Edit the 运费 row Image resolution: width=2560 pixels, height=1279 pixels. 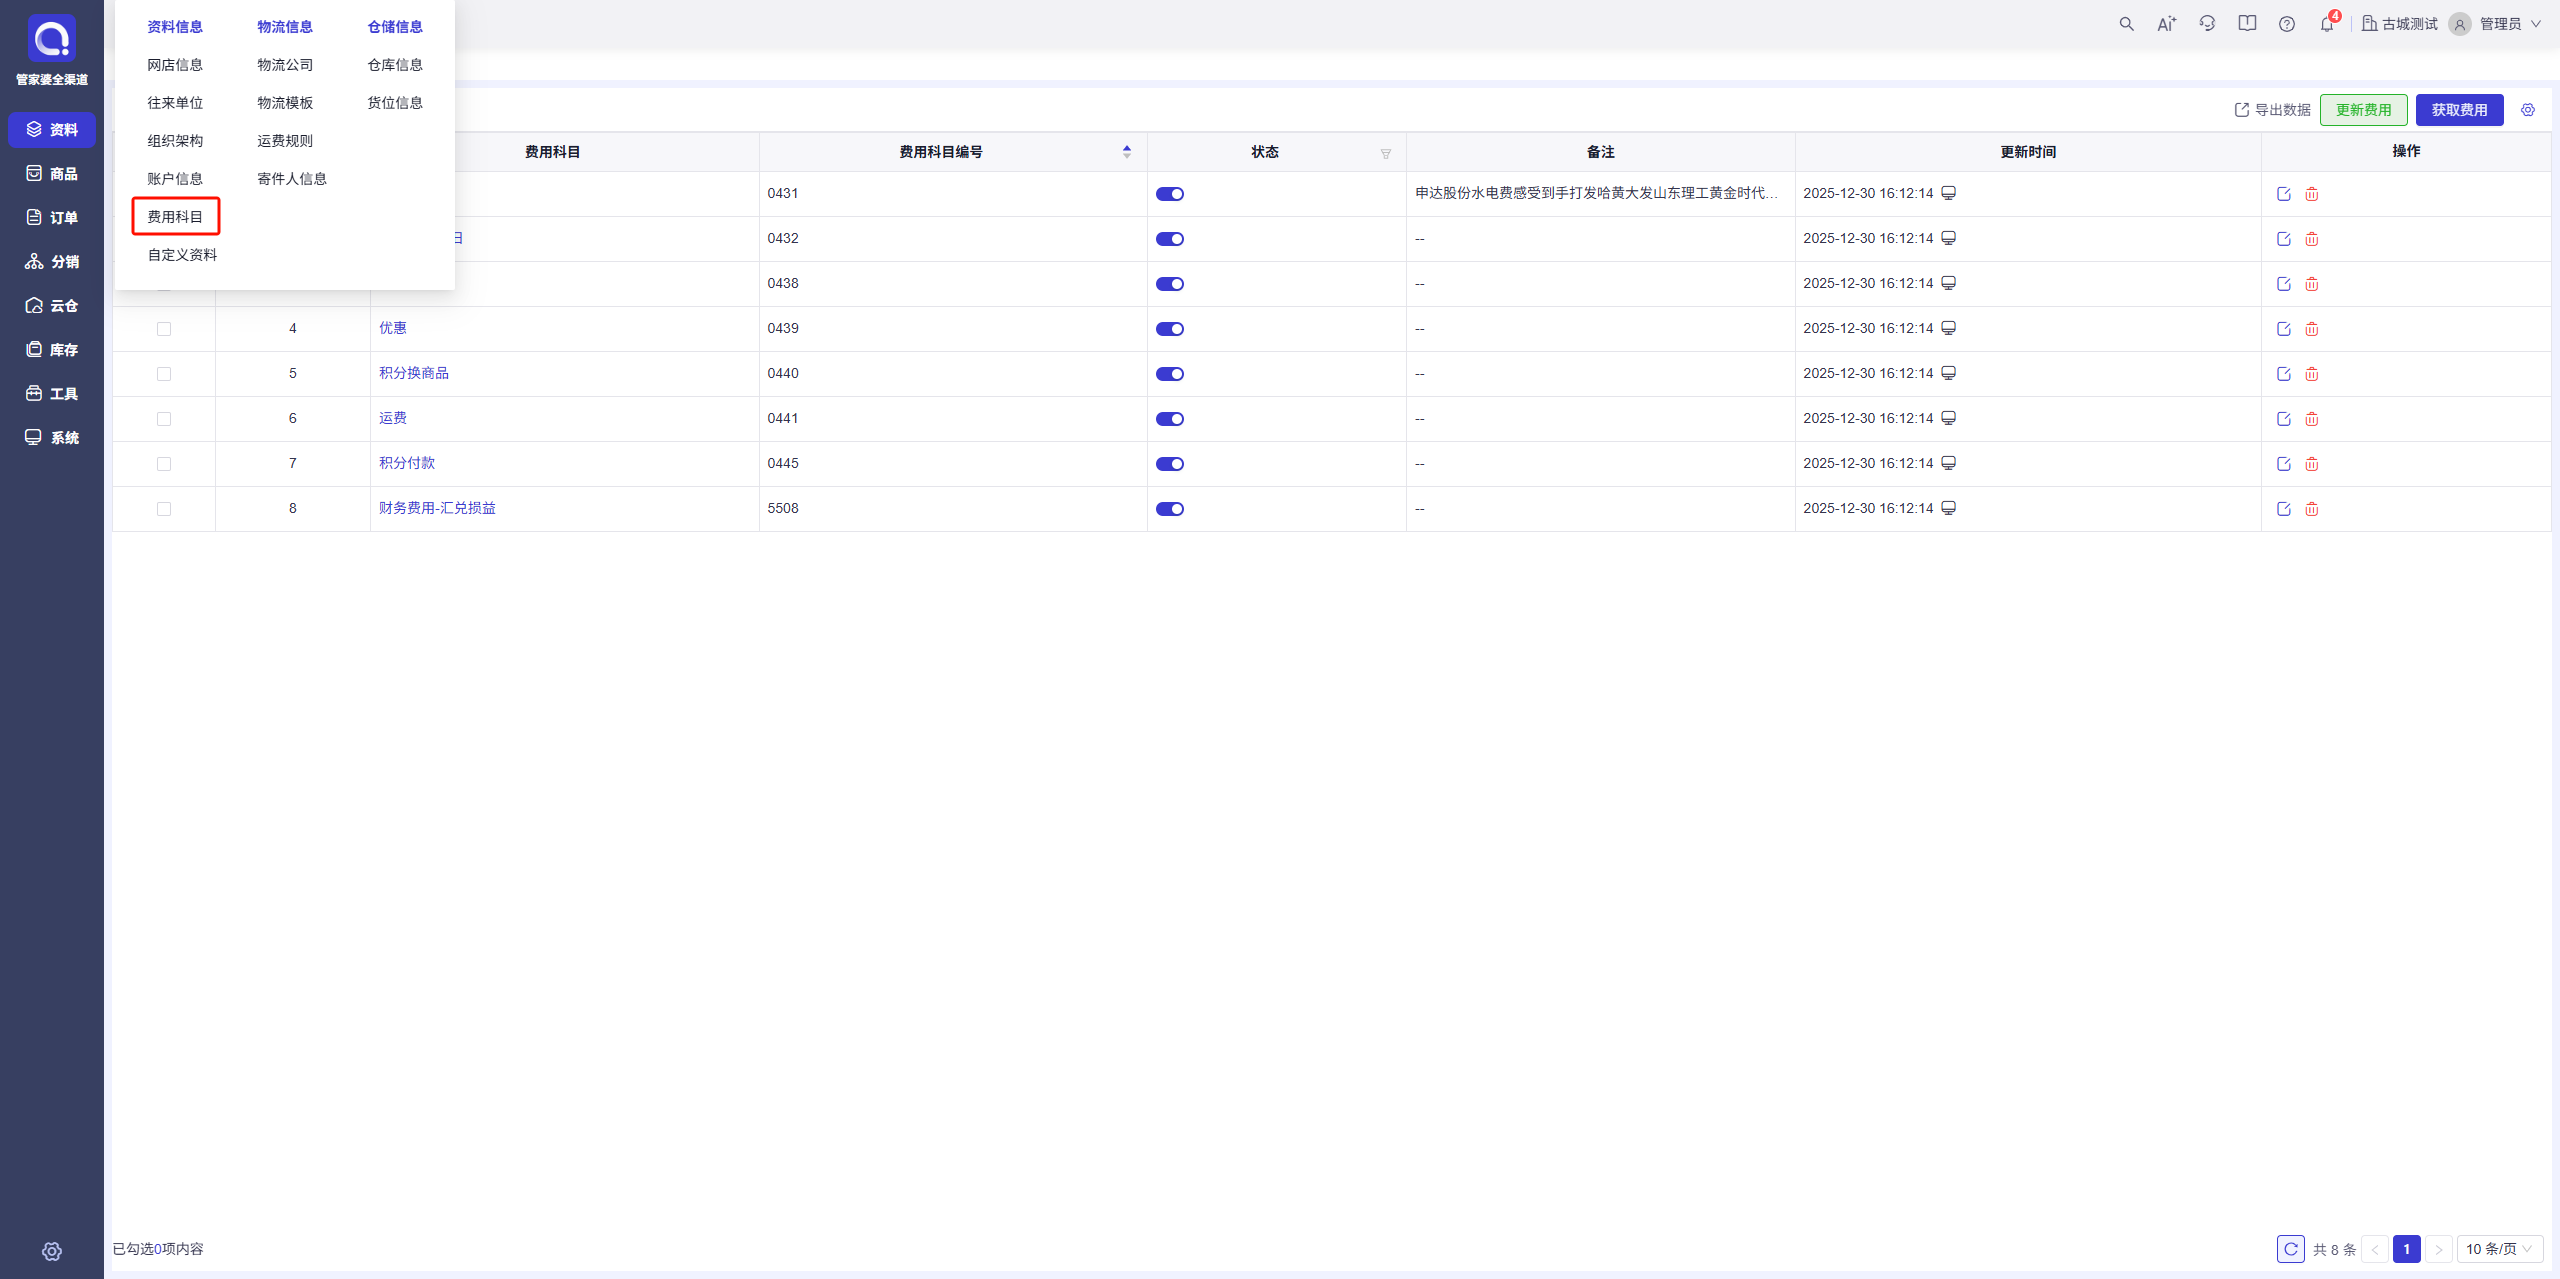tap(2284, 419)
